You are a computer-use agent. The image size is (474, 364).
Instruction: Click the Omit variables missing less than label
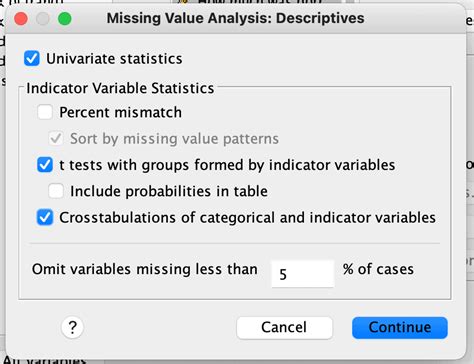(x=145, y=269)
